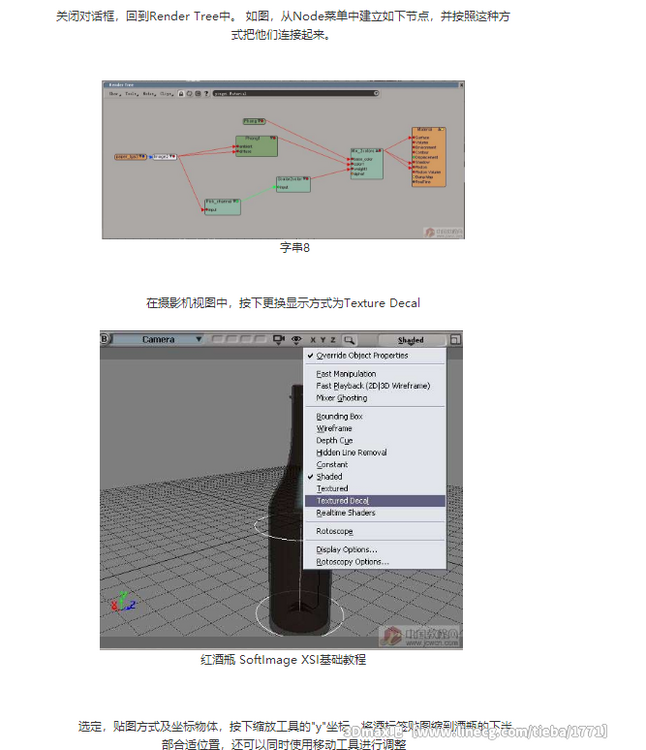Toggle Override Object Properties check item

(x=361, y=356)
